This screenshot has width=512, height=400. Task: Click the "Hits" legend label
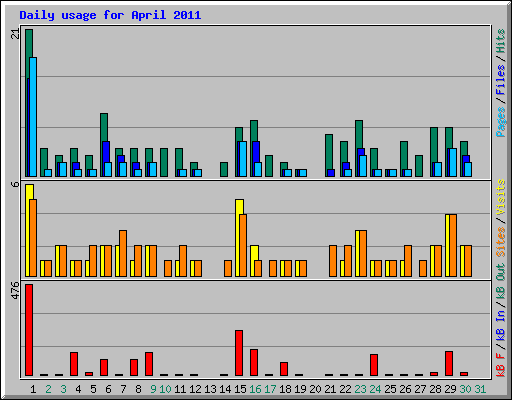pos(501,41)
